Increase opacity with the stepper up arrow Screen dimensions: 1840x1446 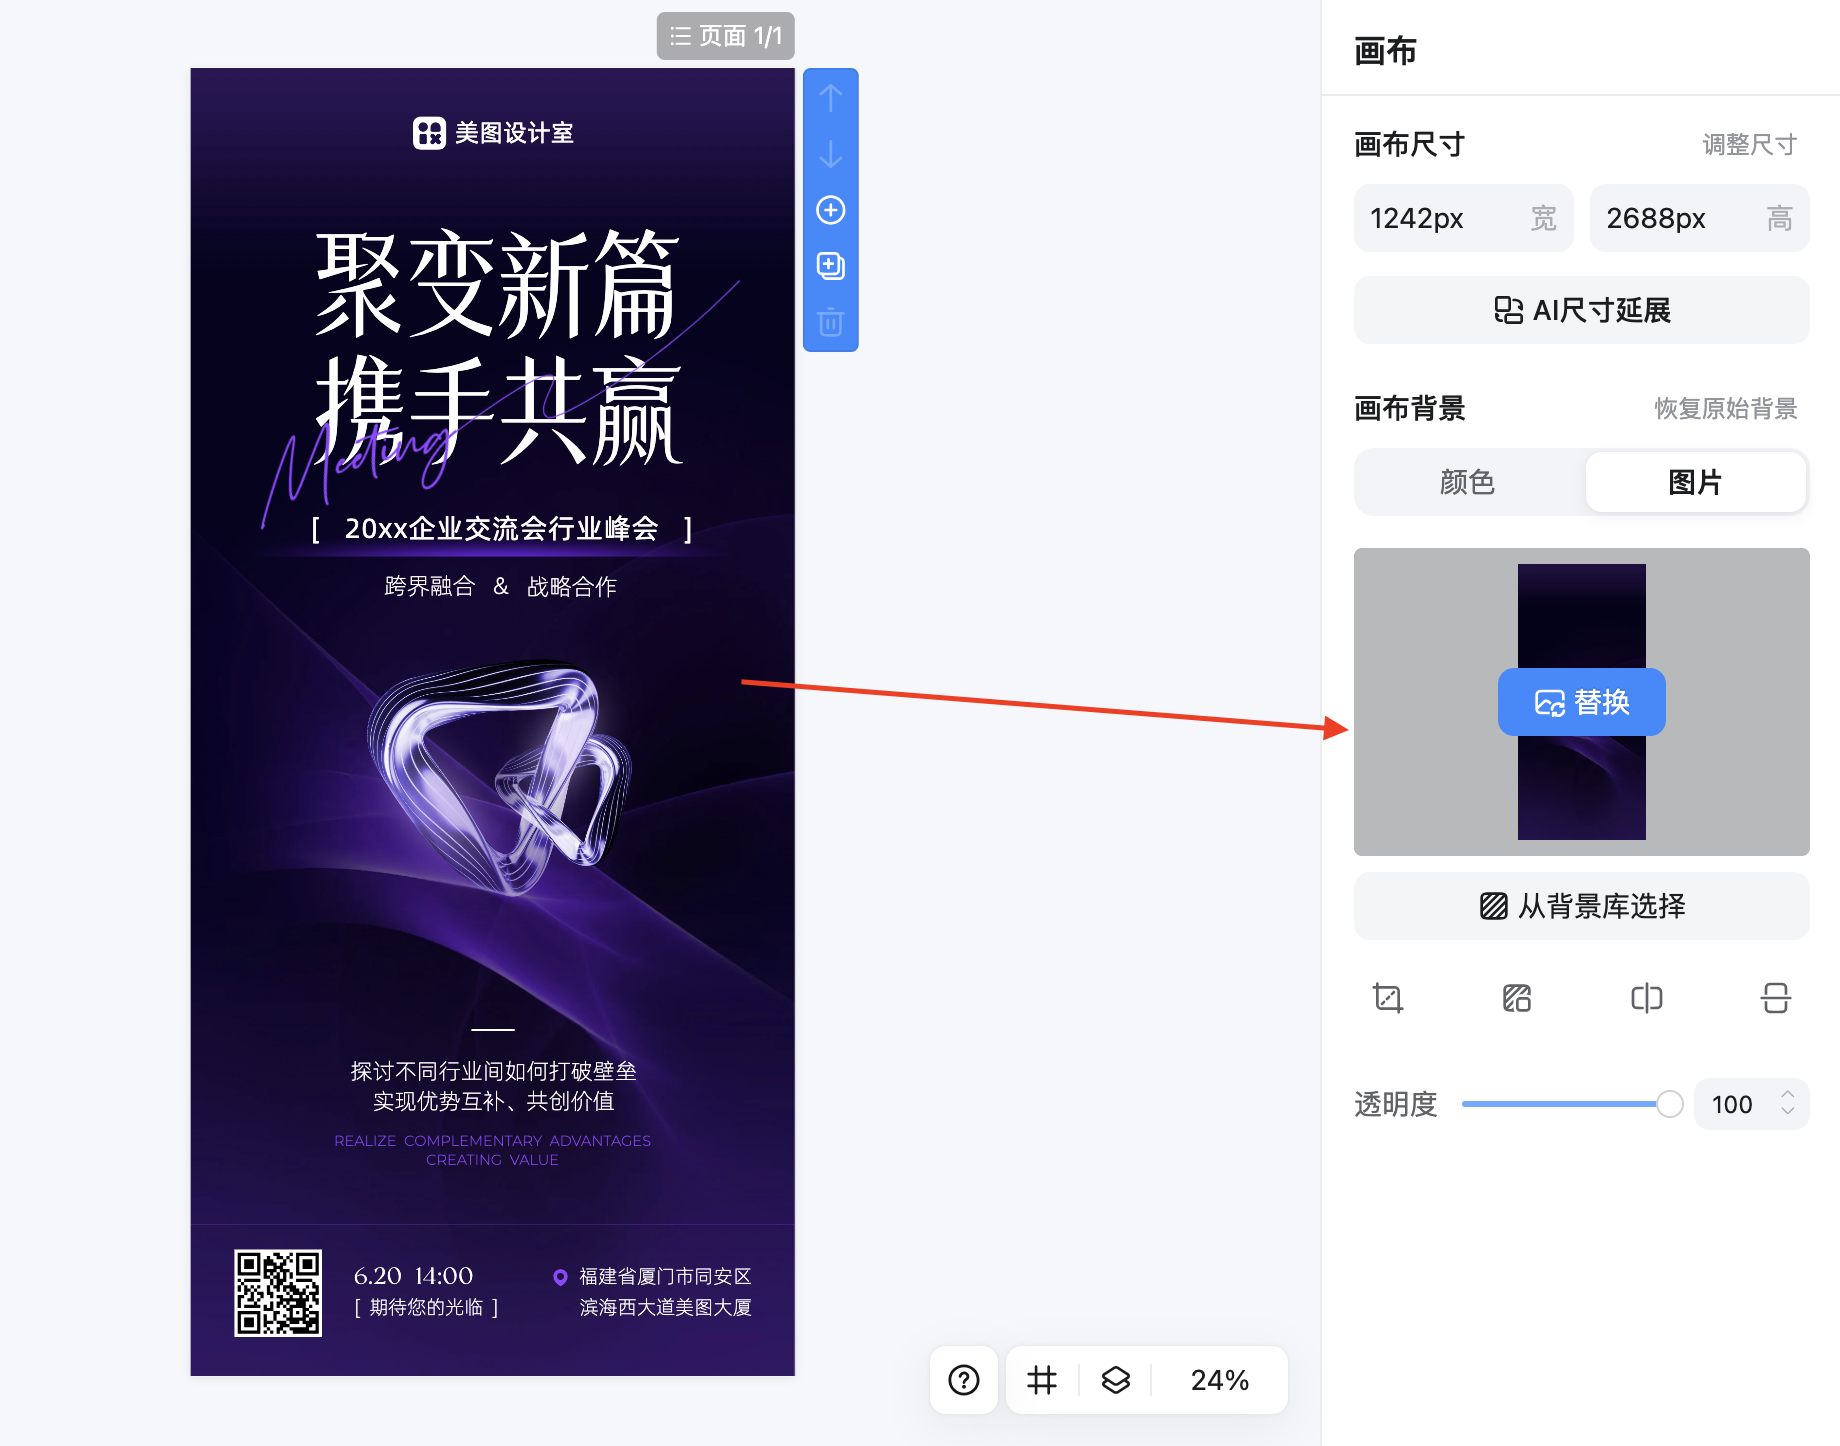coord(1789,1095)
